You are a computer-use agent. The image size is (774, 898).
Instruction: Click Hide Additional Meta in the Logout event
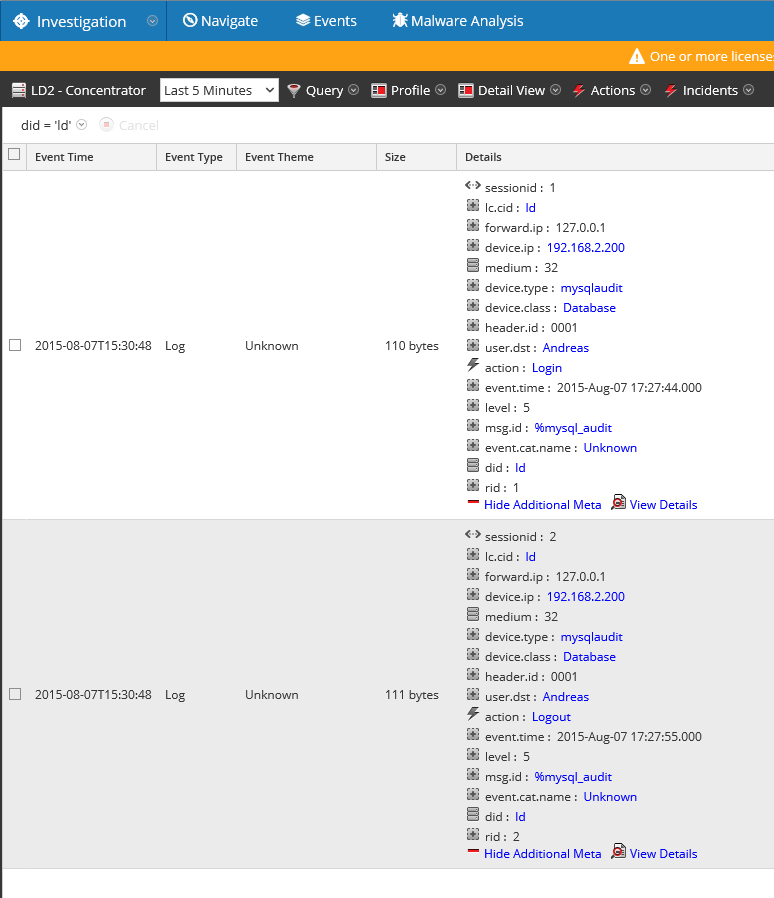pyautogui.click(x=542, y=853)
